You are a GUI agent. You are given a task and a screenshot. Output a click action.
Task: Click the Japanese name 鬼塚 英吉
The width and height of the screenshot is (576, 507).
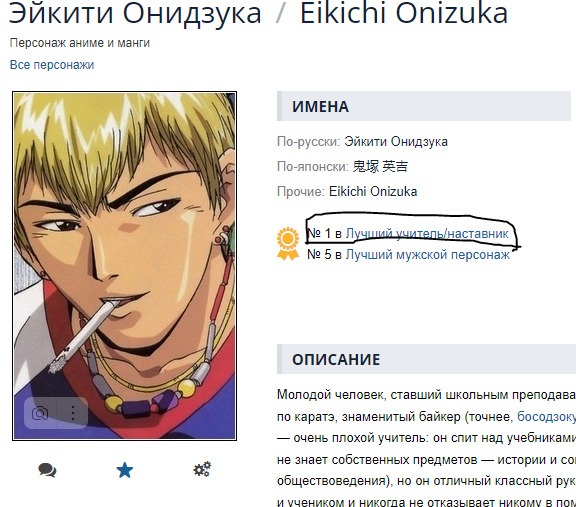click(380, 166)
